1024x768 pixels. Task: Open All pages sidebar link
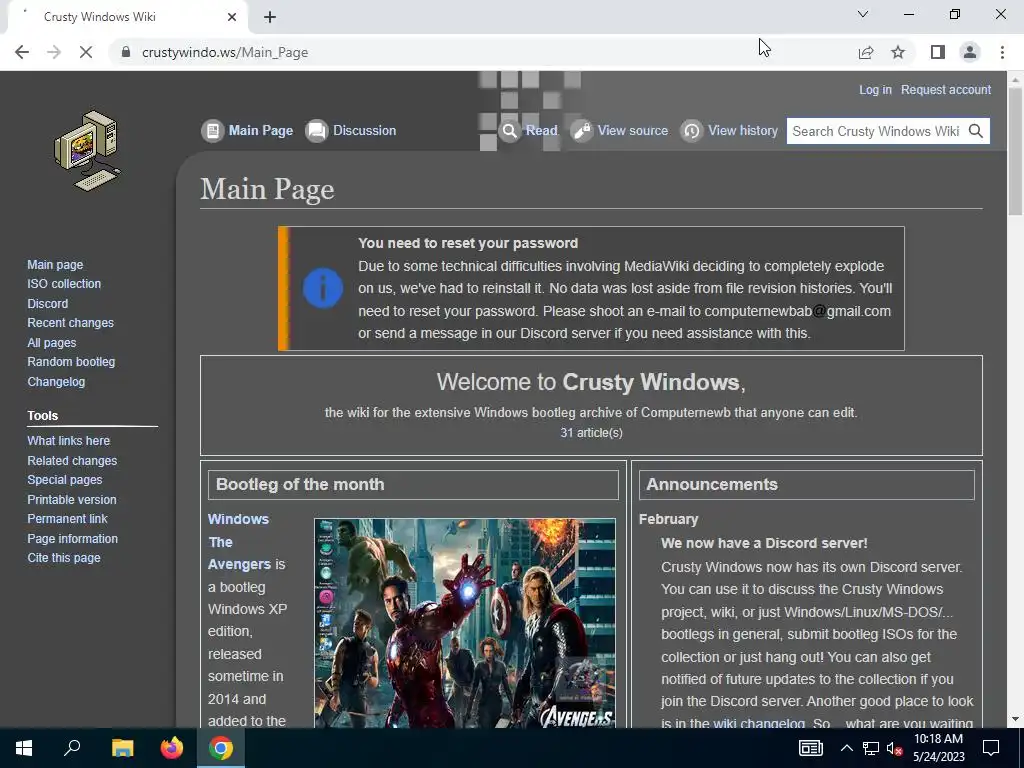coord(52,343)
